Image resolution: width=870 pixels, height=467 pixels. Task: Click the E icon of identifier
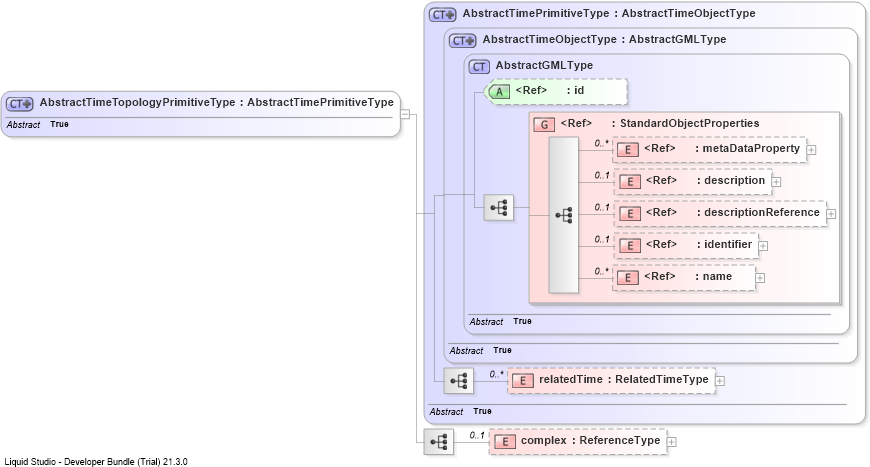630,246
